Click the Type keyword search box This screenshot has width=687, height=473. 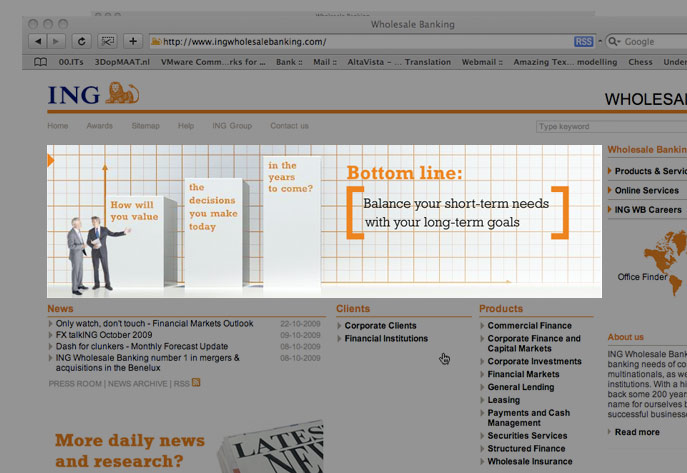click(x=611, y=127)
